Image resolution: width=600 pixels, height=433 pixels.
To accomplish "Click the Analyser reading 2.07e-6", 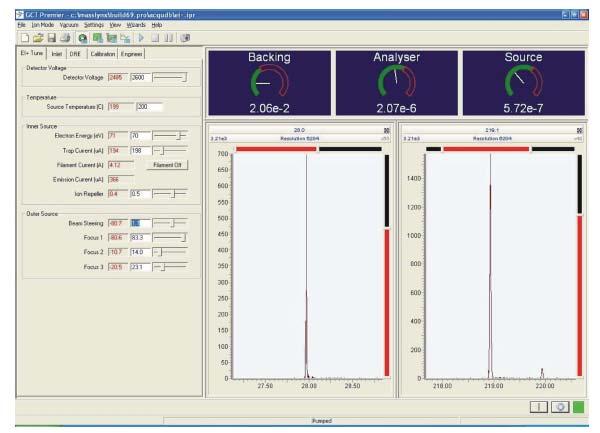I will point(396,108).
